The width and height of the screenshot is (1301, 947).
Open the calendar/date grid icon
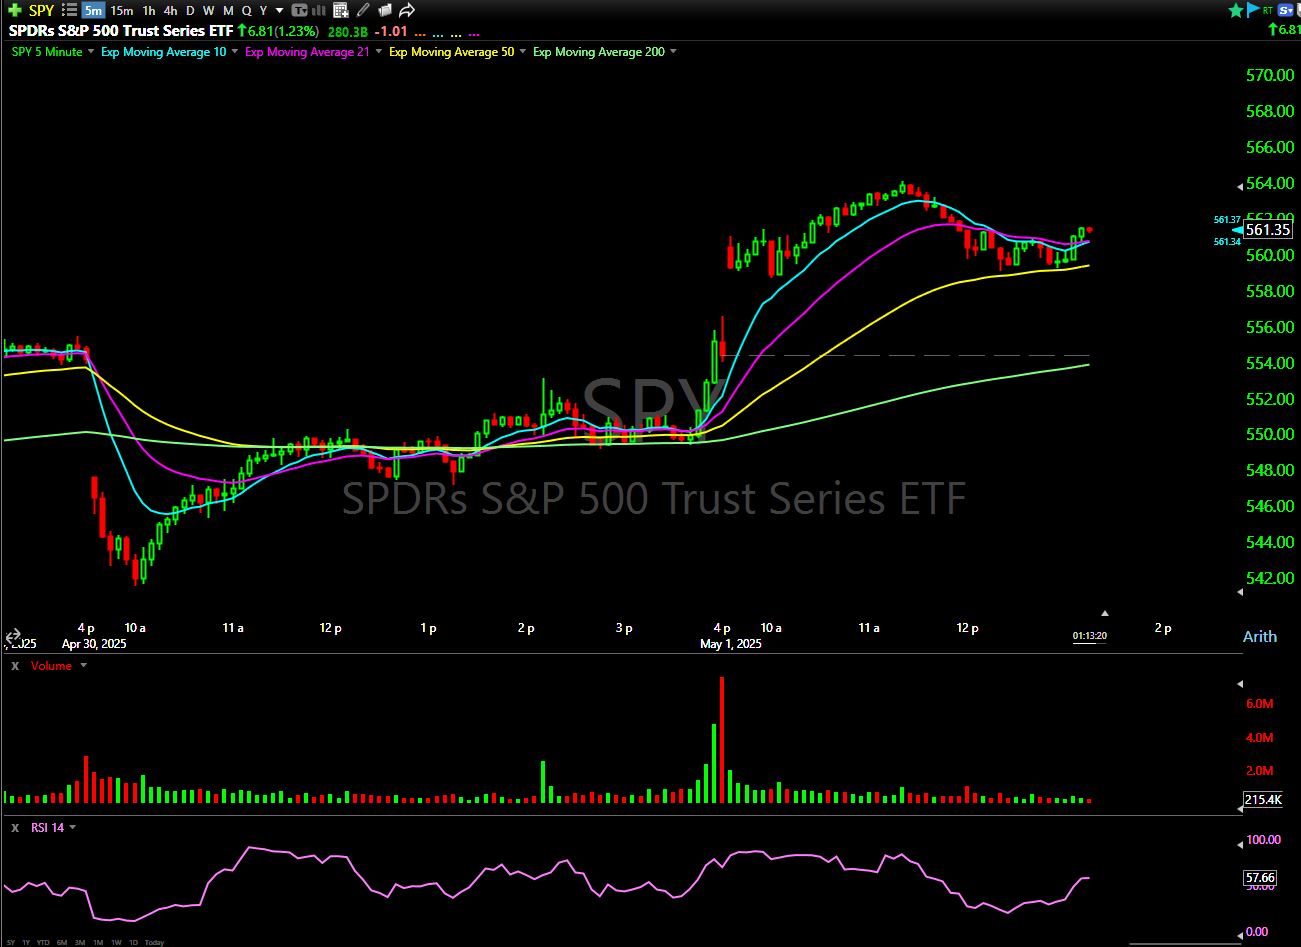341,11
